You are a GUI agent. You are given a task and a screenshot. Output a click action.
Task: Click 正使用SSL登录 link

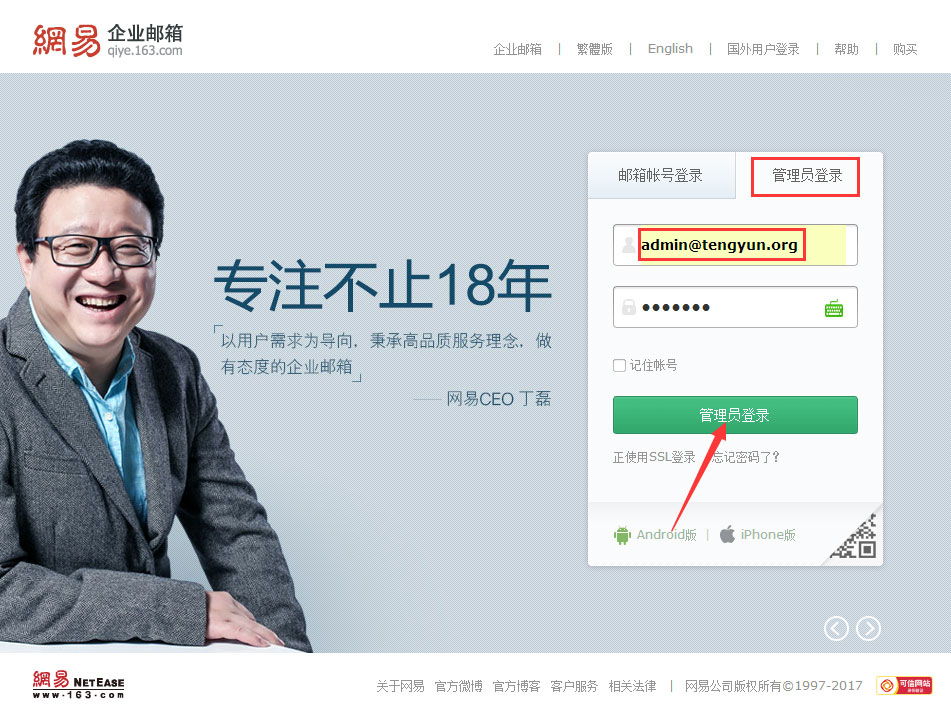tap(654, 457)
